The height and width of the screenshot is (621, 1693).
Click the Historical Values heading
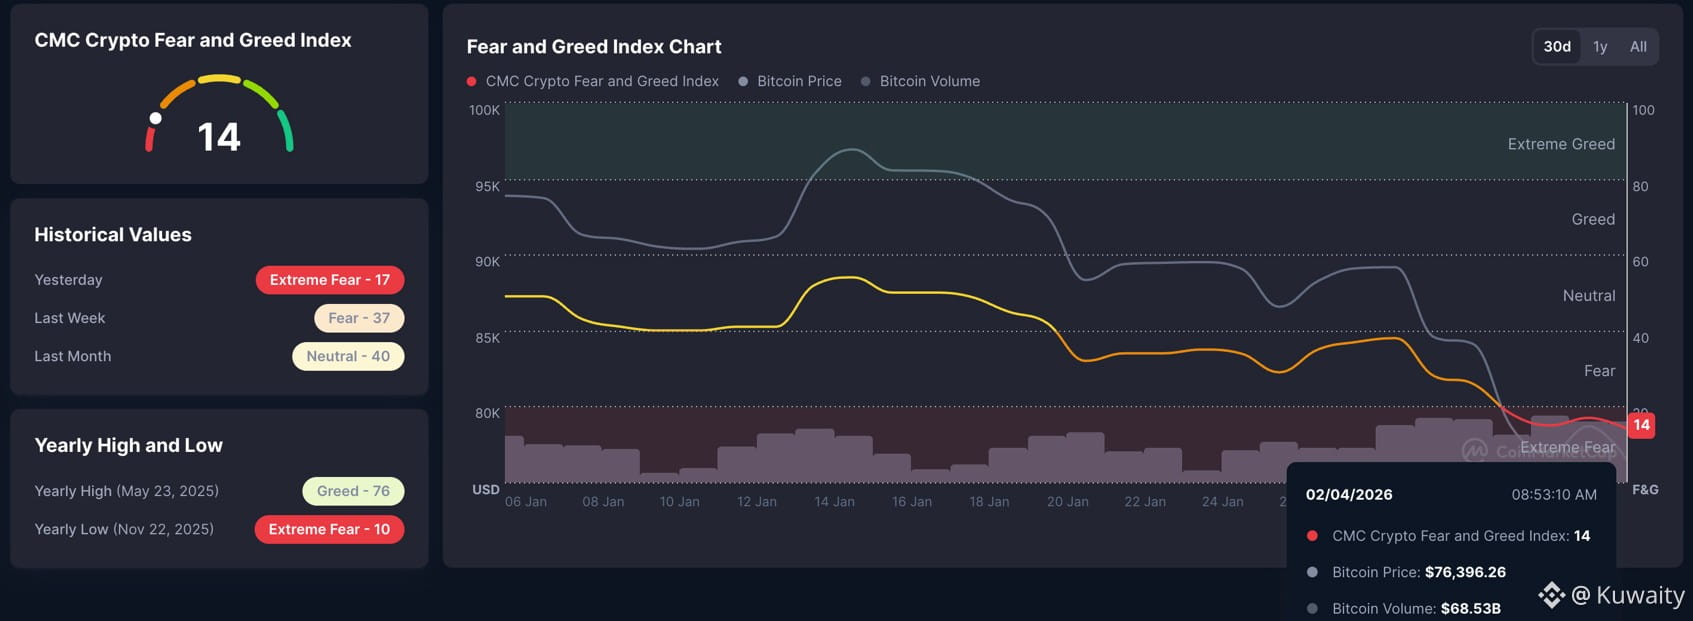click(113, 234)
